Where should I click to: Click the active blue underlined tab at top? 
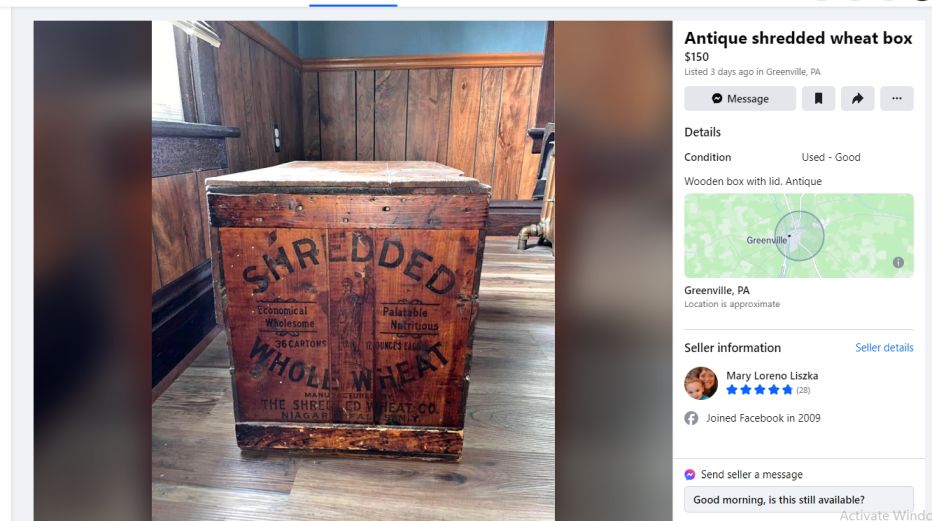click(x=353, y=5)
